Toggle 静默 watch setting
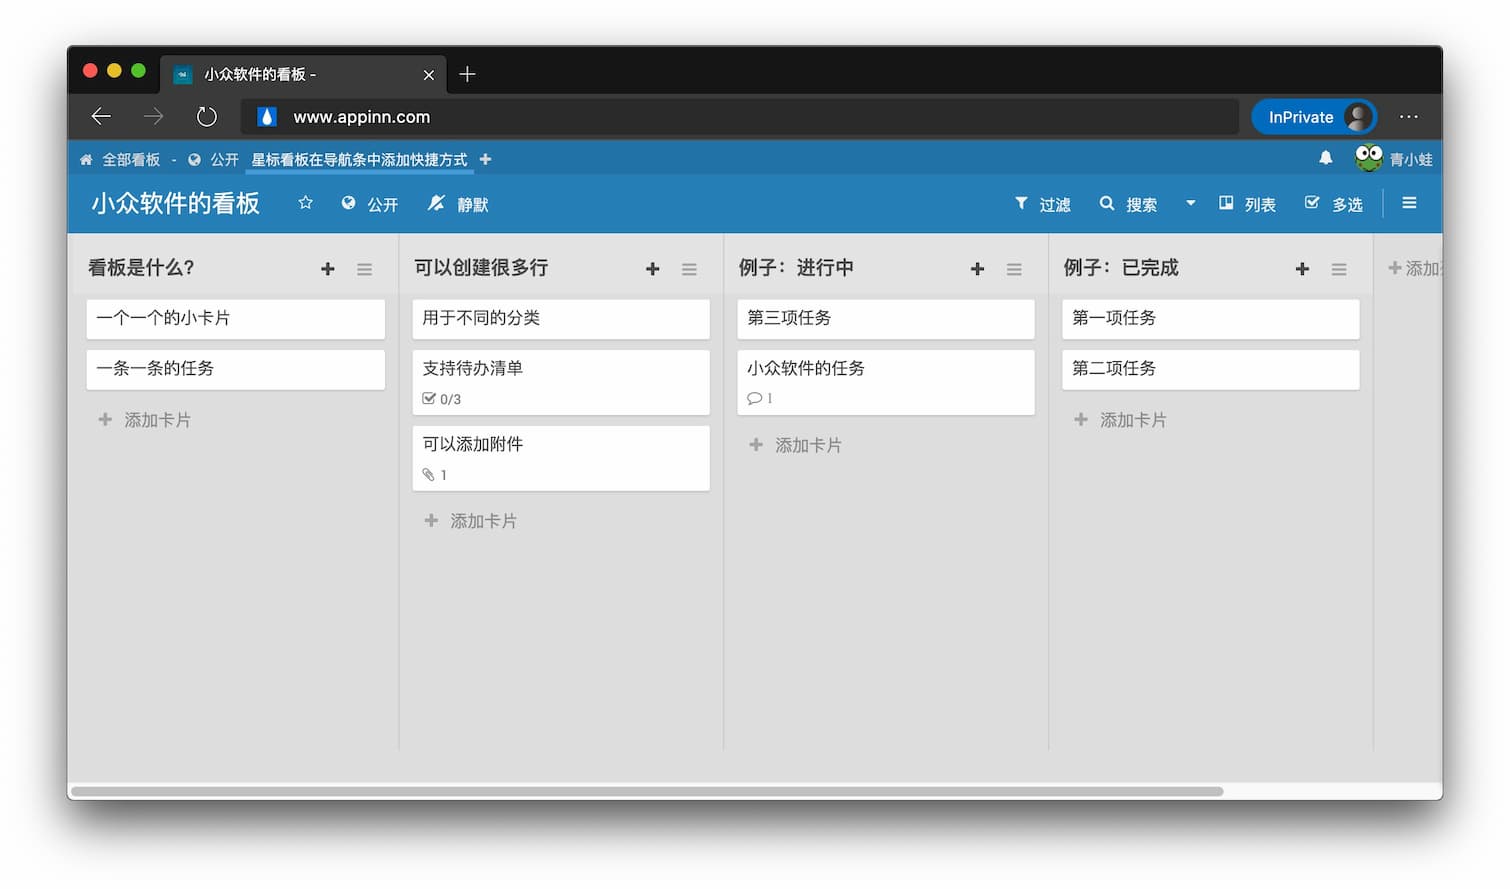 458,204
